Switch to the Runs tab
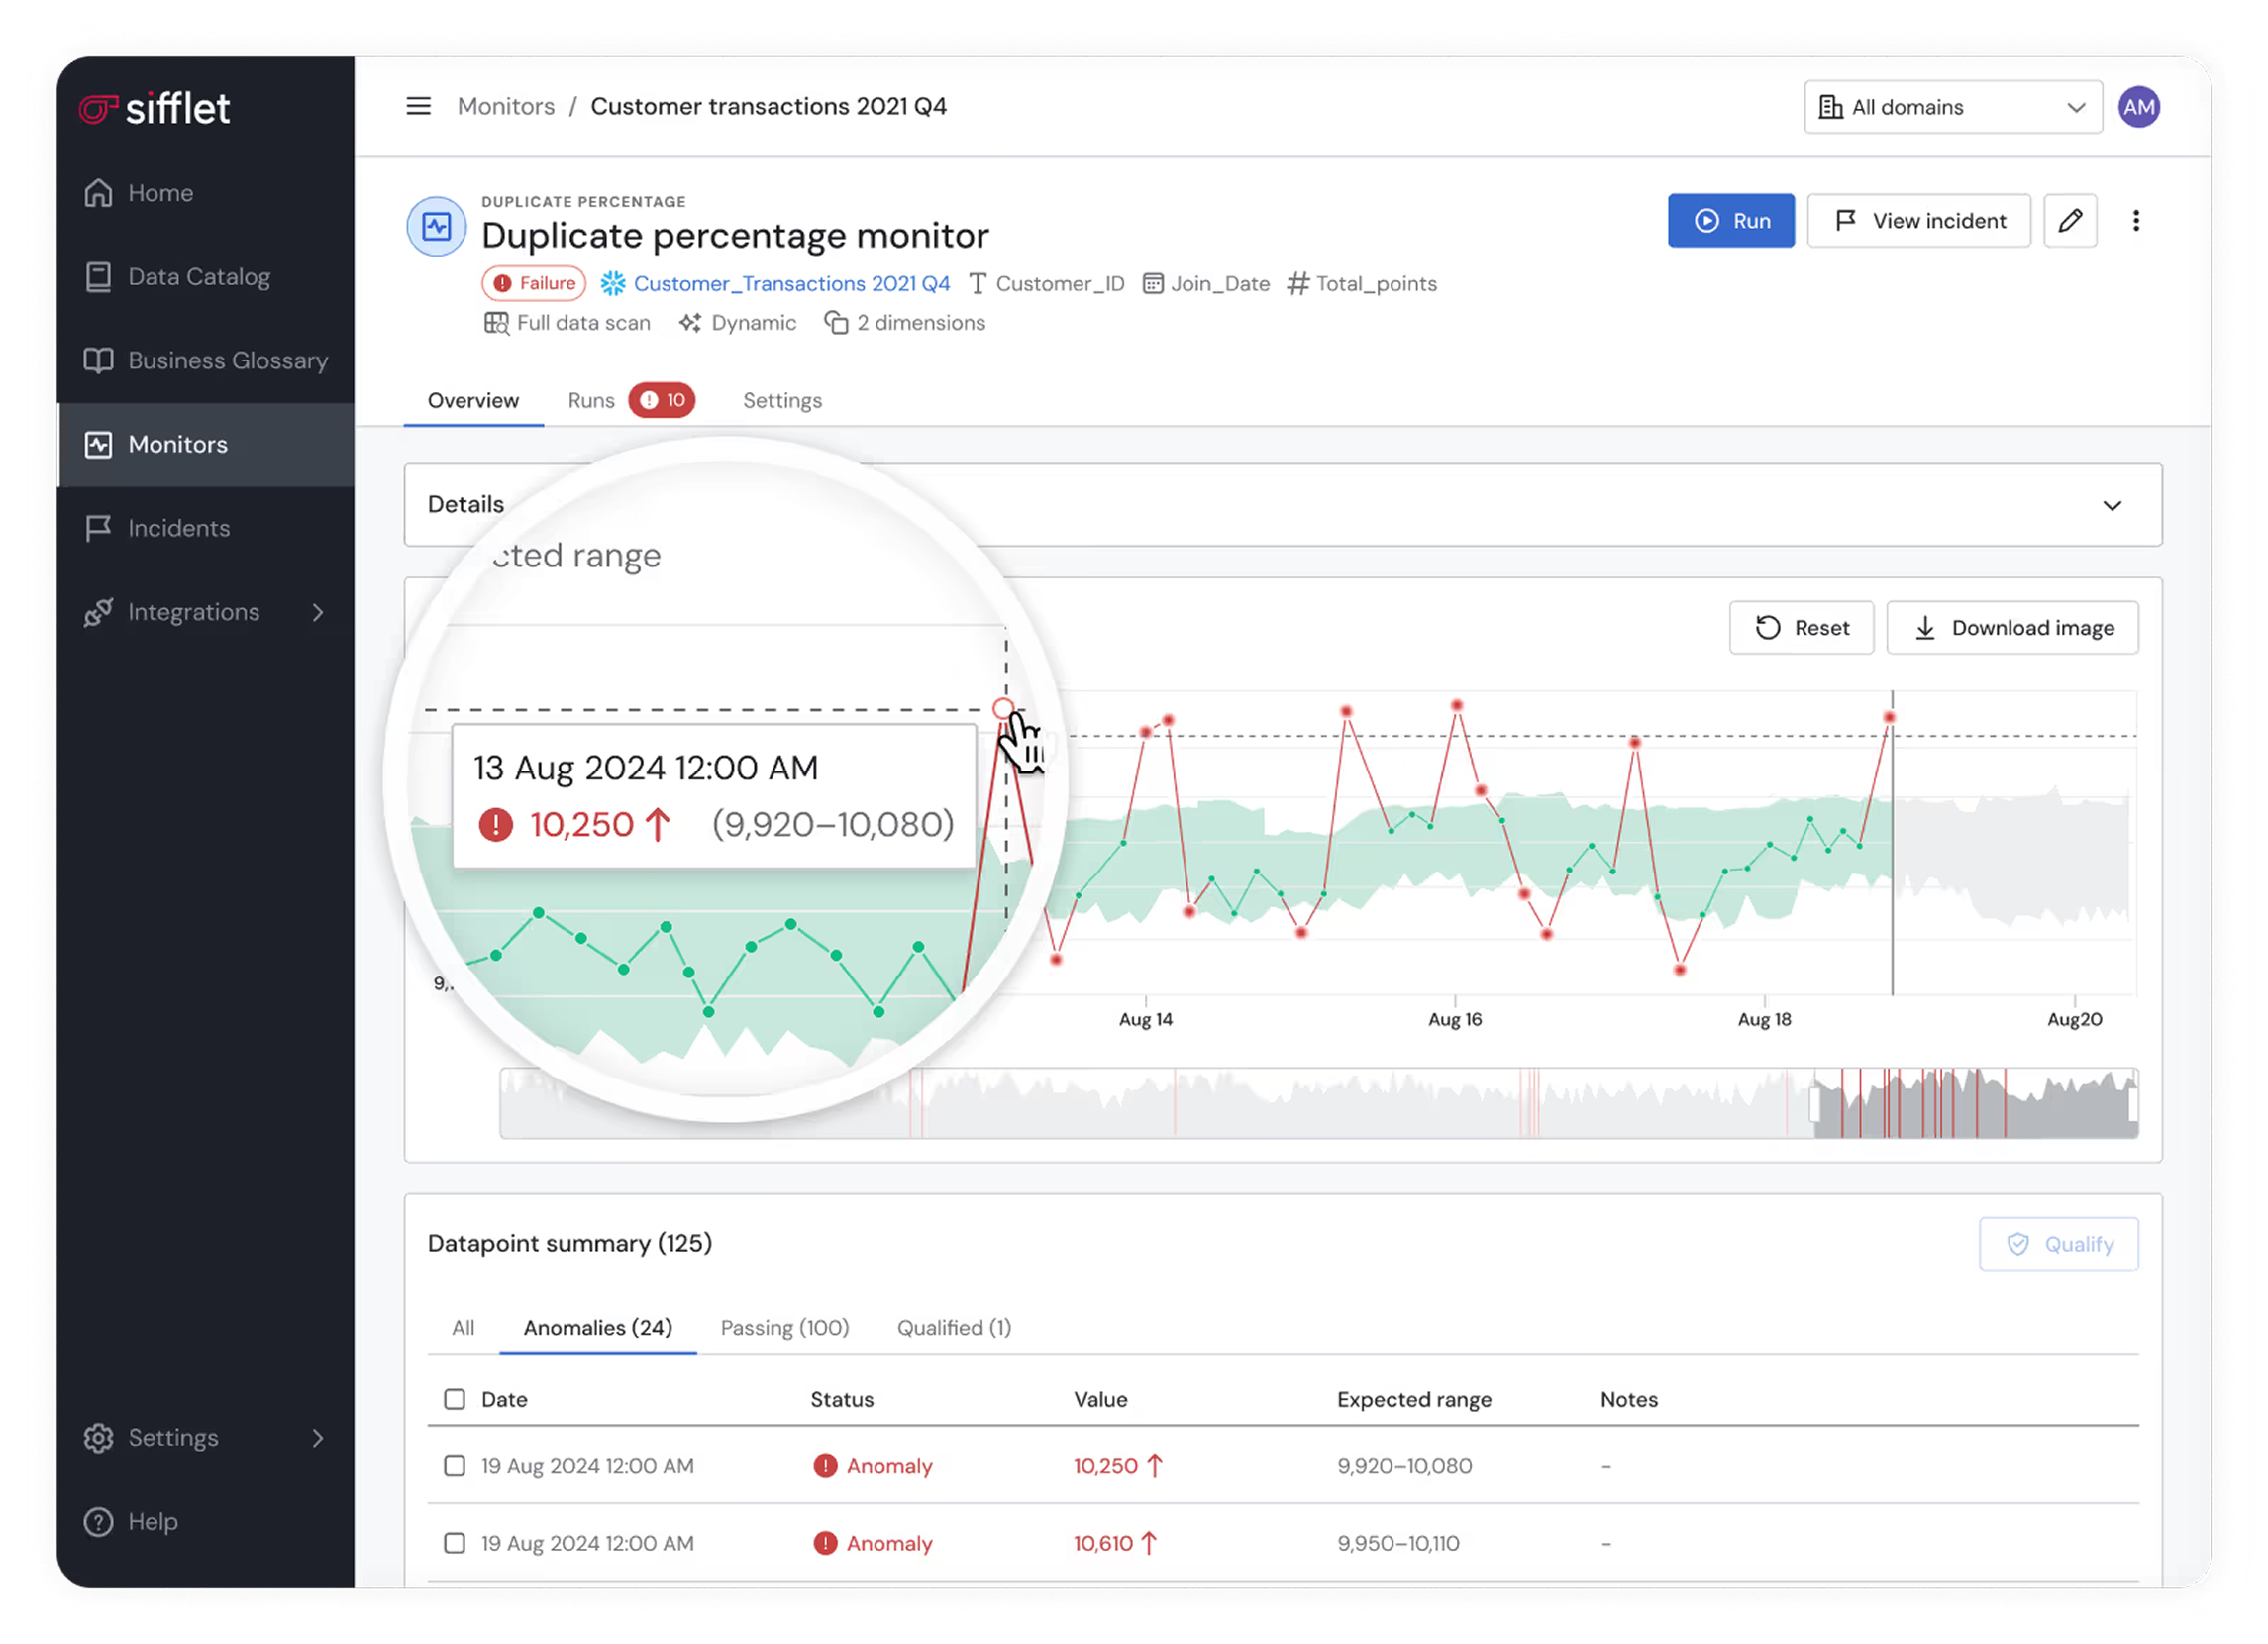This screenshot has width=2268, height=1644. click(591, 400)
